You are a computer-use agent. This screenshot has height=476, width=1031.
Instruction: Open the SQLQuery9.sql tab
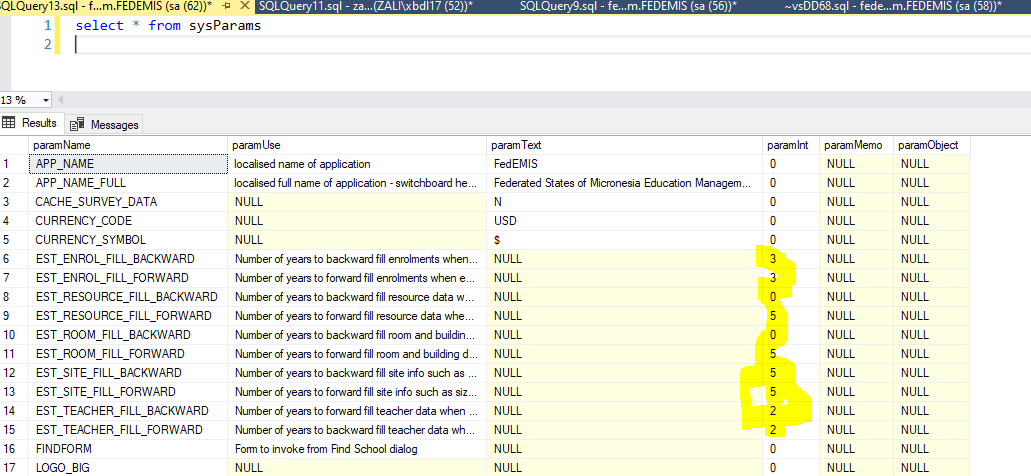[x=628, y=7]
